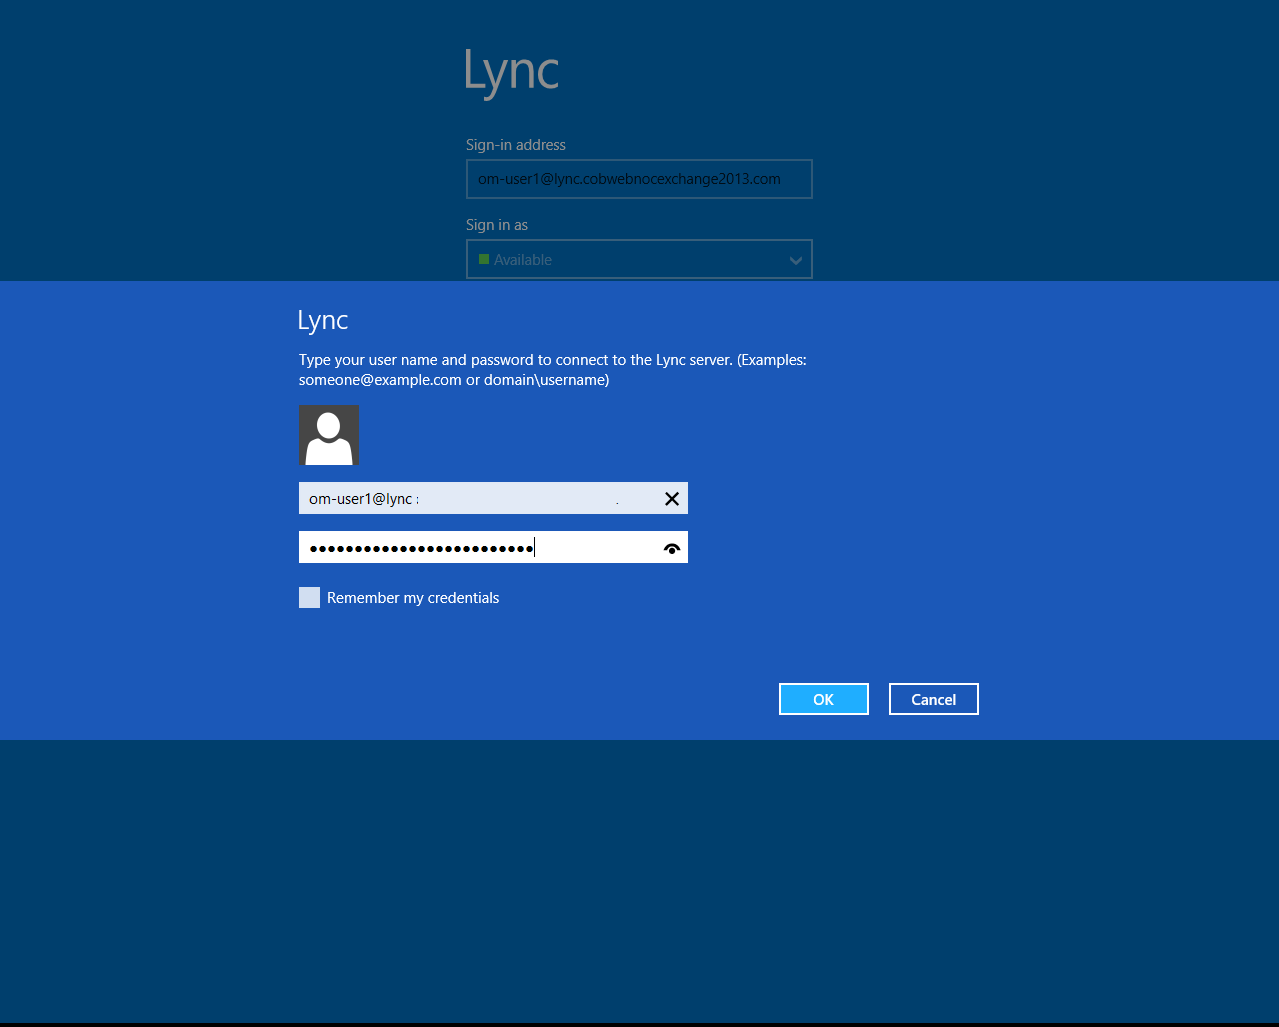Image resolution: width=1279 pixels, height=1027 pixels.
Task: Click the Lync heading in the dialog
Action: tap(323, 320)
